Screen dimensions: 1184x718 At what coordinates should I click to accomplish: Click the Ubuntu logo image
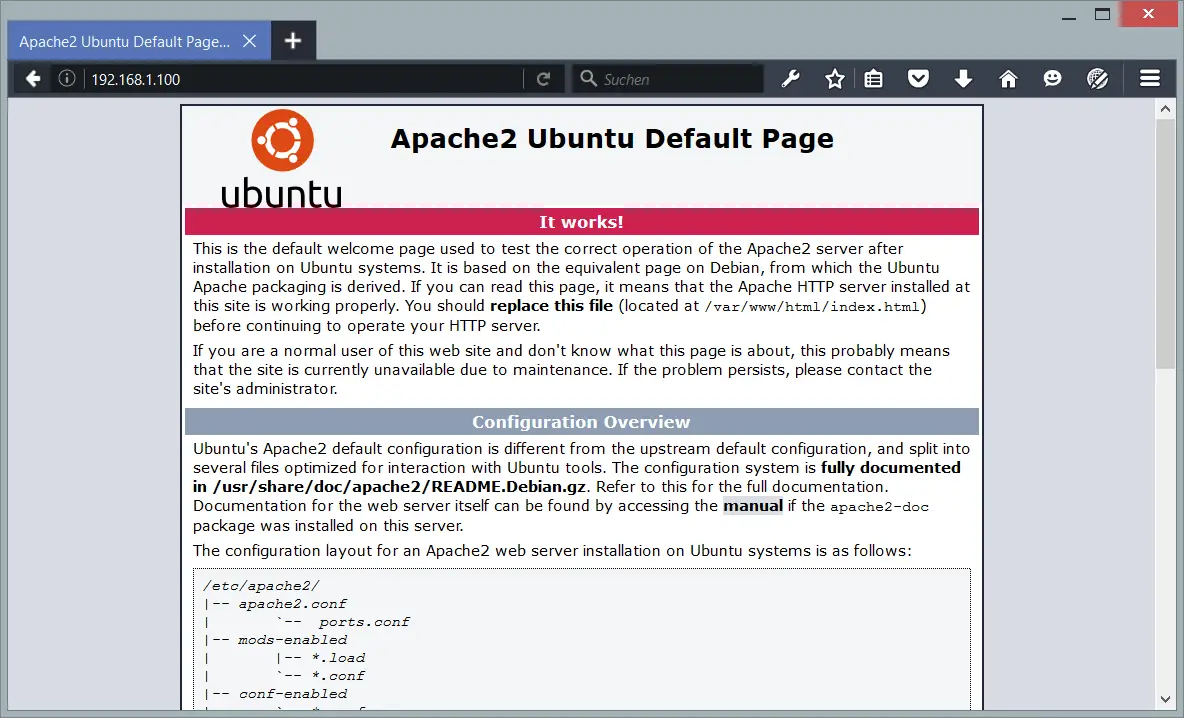(282, 158)
